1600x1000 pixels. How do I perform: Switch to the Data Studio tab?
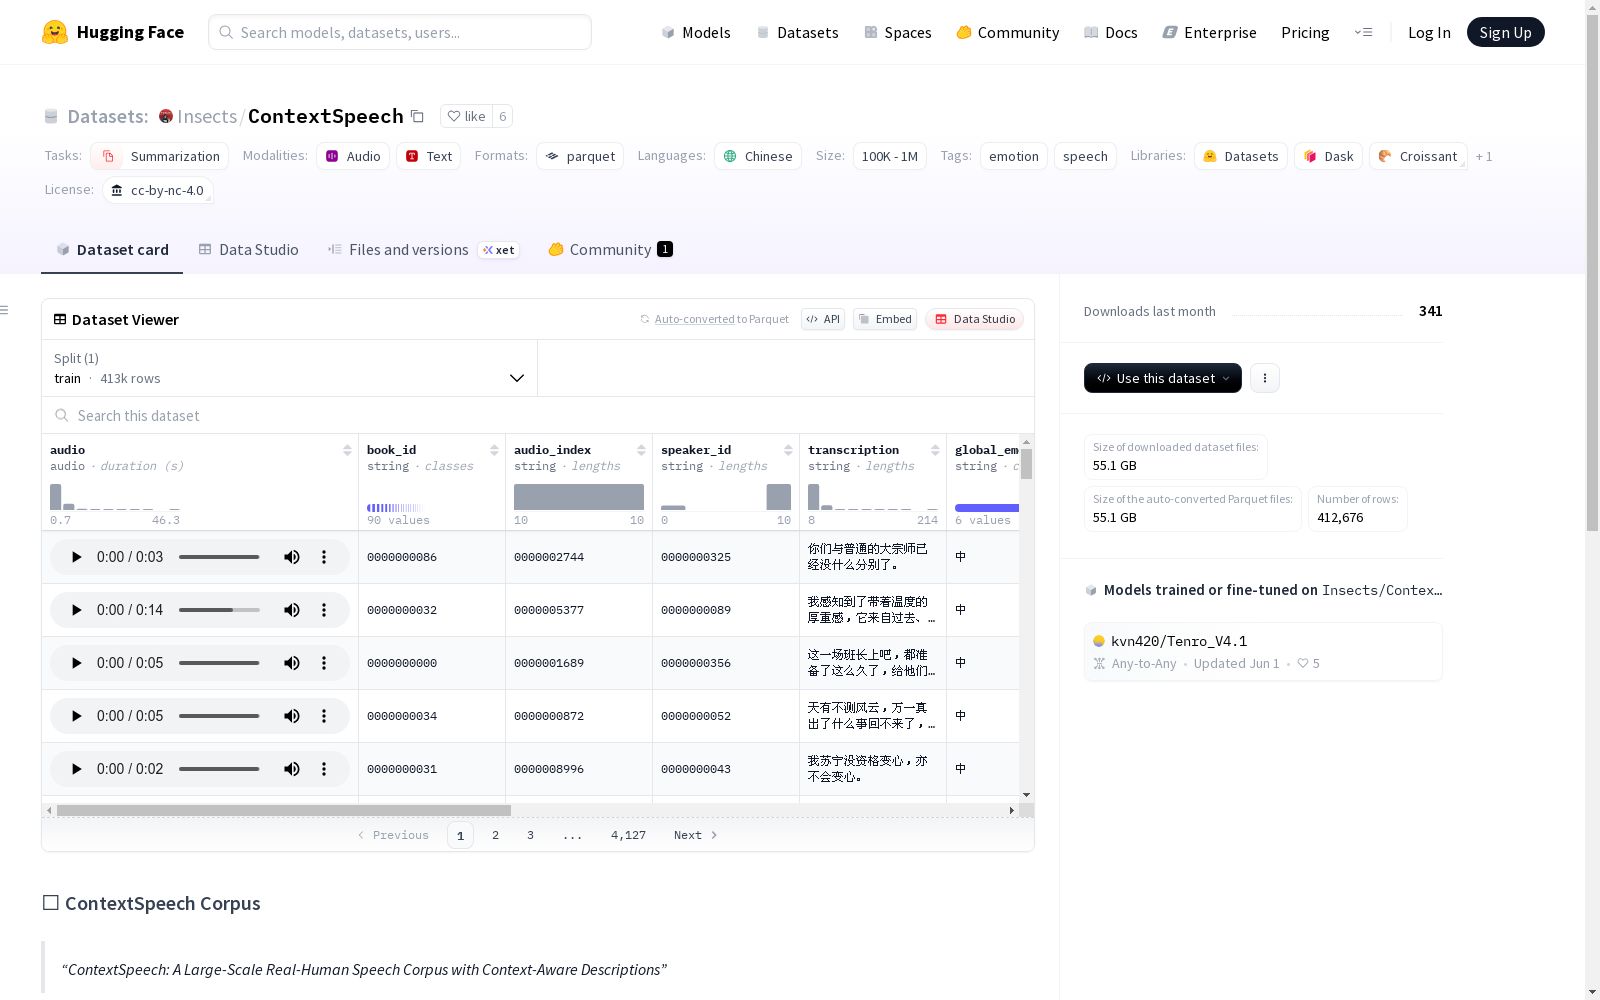point(249,250)
